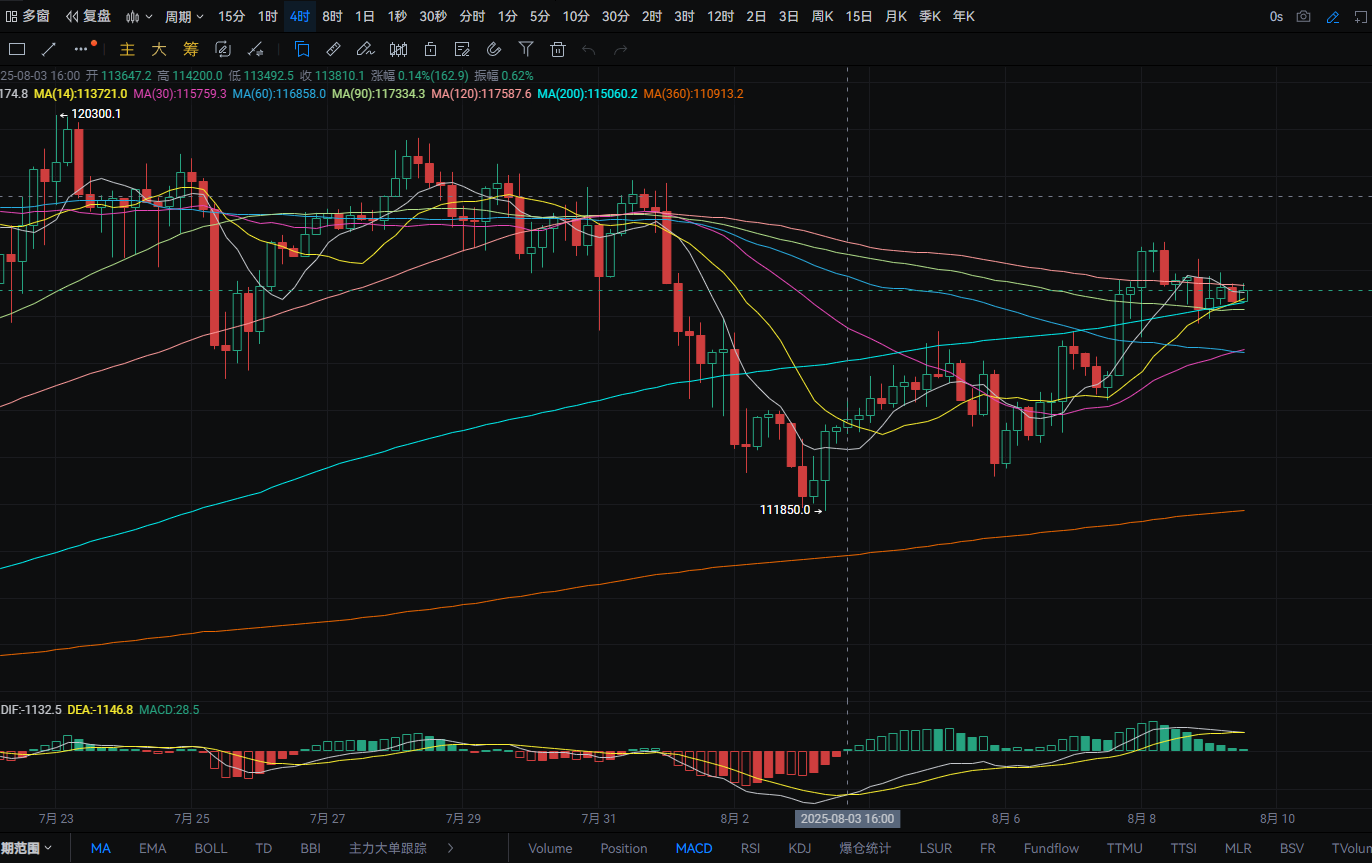1372x863 pixels.
Task: Select the brush pen drawing tool
Action: click(x=366, y=49)
